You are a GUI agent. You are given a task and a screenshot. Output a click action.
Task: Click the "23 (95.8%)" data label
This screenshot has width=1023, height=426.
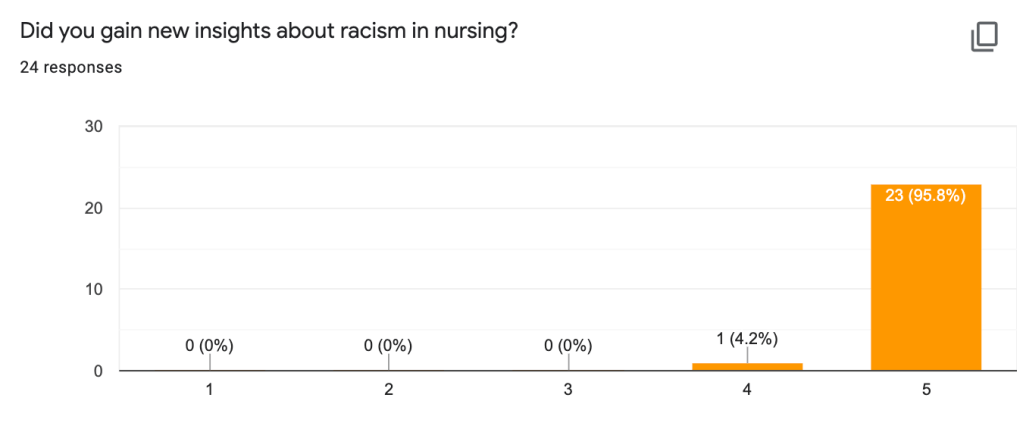tap(926, 196)
